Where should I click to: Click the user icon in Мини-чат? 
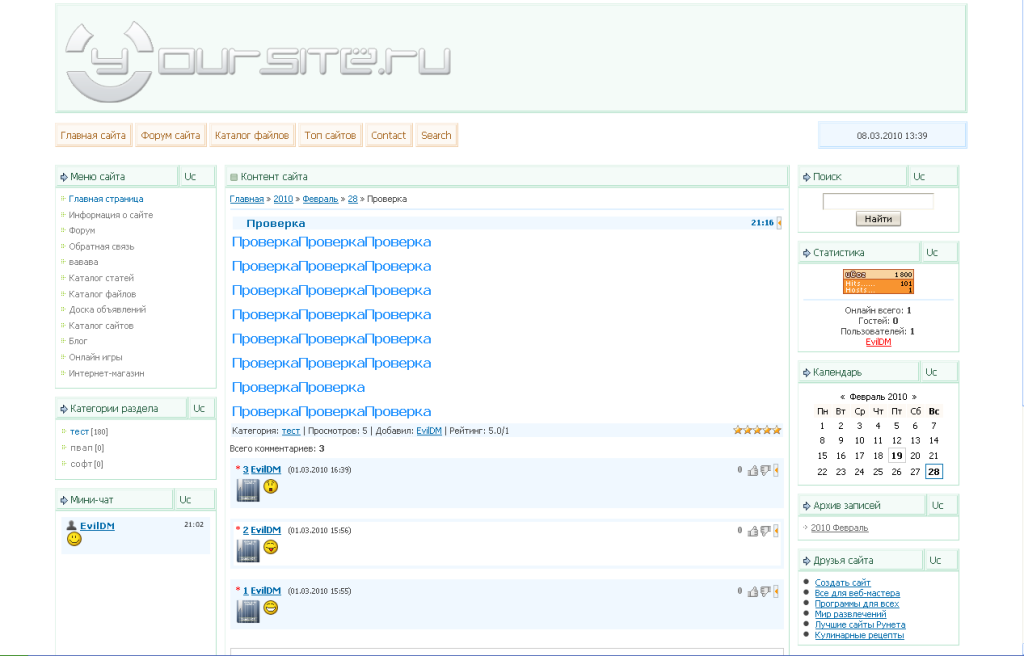(71, 525)
